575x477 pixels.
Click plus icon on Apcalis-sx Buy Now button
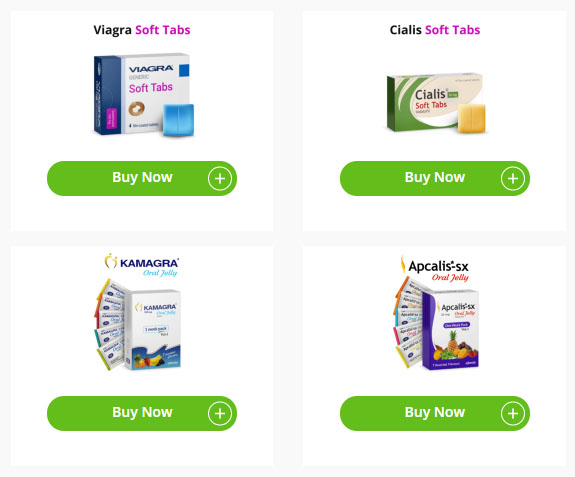(x=513, y=414)
